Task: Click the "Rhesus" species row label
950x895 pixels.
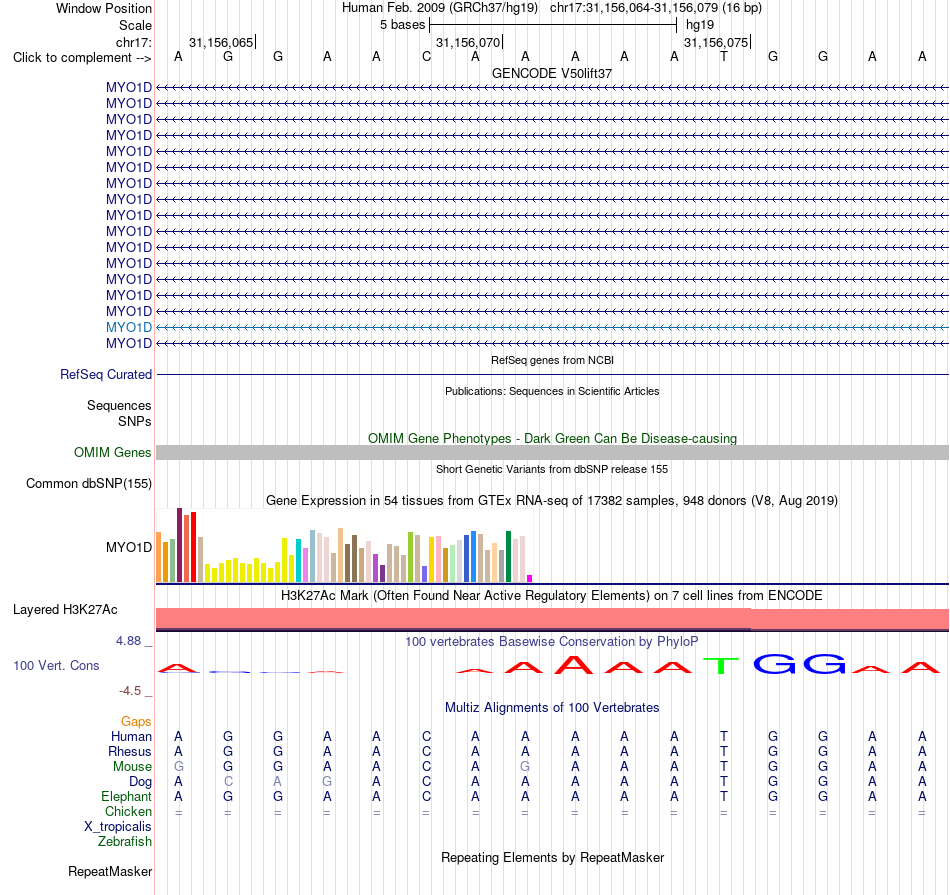Action: (130, 751)
